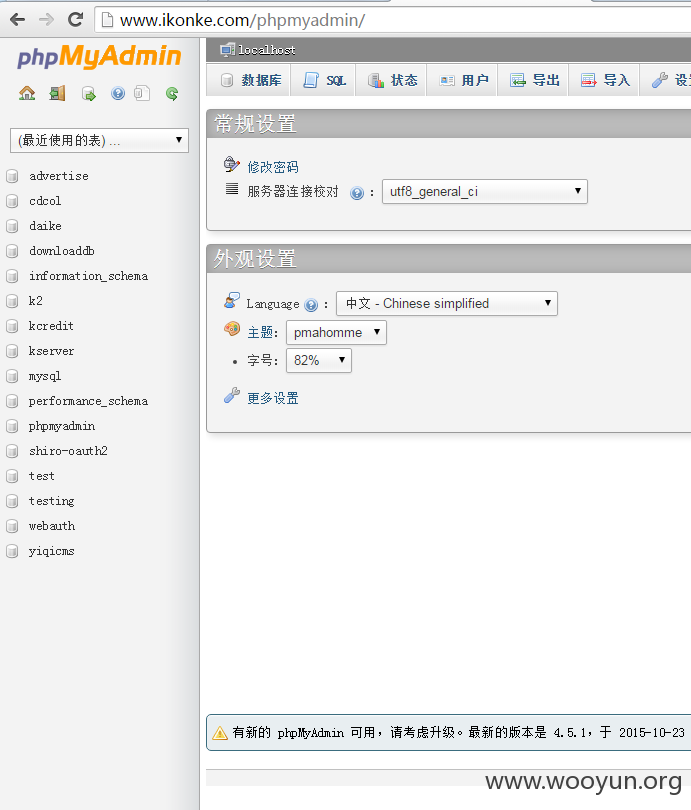Click the k2 database icon
The height and width of the screenshot is (810, 691).
tap(12, 301)
